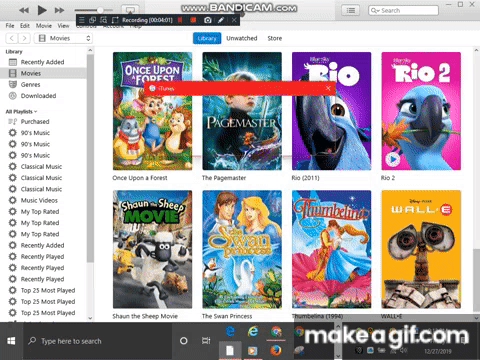The width and height of the screenshot is (480, 360).
Task: Click the 'The Swan Princess' title
Action: click(227, 316)
